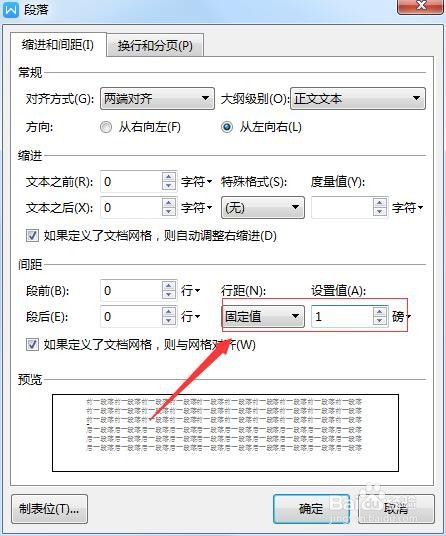Open 行 unit dropdown for 段后
The image size is (446, 536).
click(x=190, y=317)
